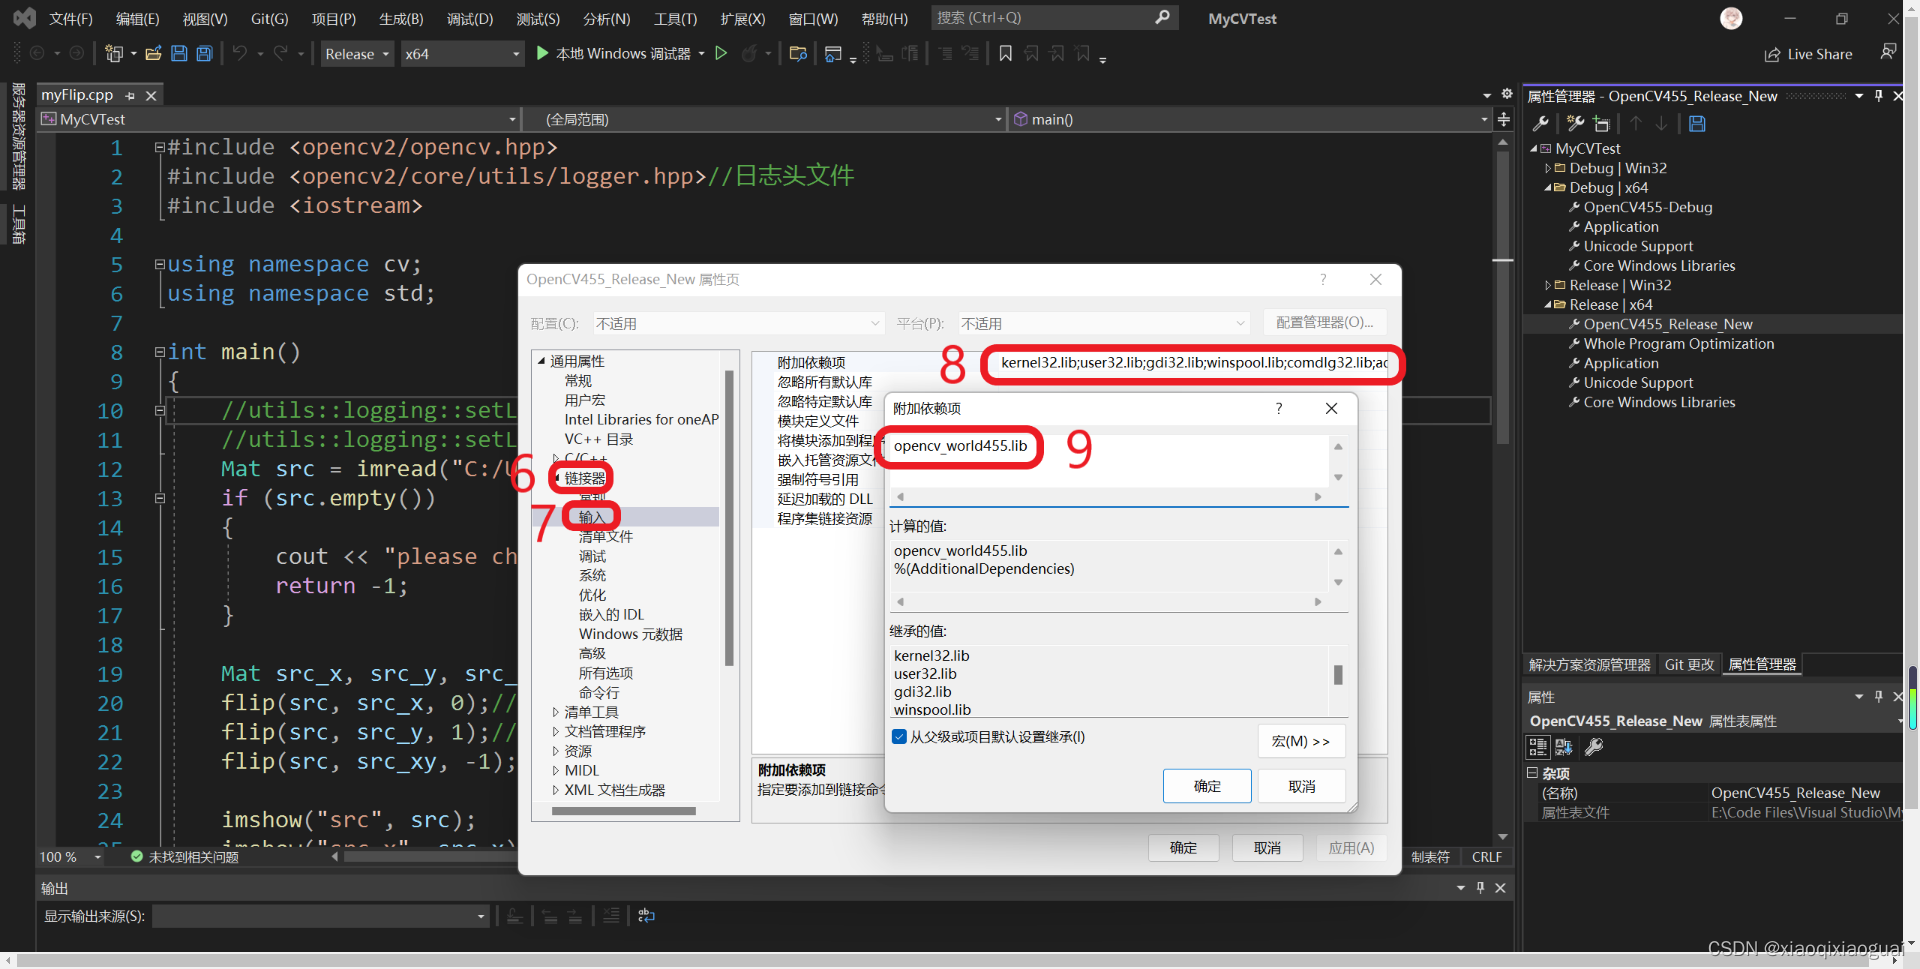The height and width of the screenshot is (969, 1920).
Task: Uncheck 从父级或项目默认设置继承 in the dialog
Action: 899,736
